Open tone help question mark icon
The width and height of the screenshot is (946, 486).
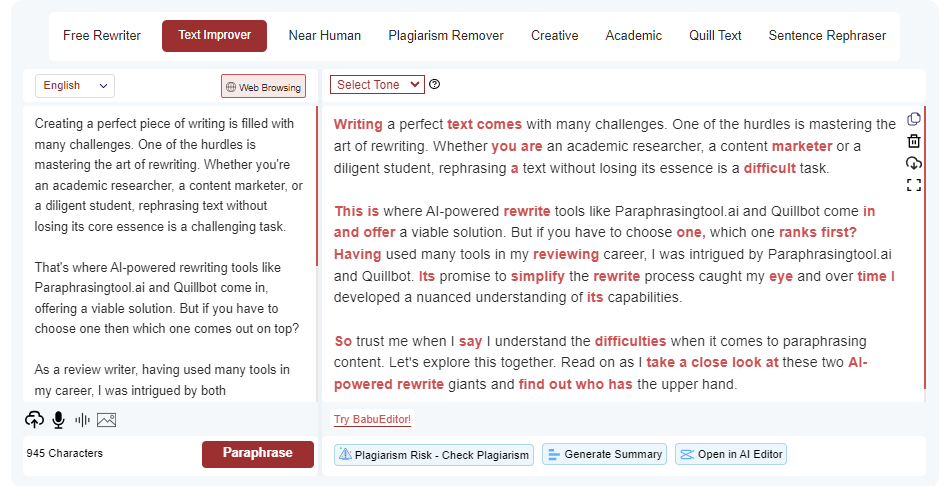tap(434, 84)
